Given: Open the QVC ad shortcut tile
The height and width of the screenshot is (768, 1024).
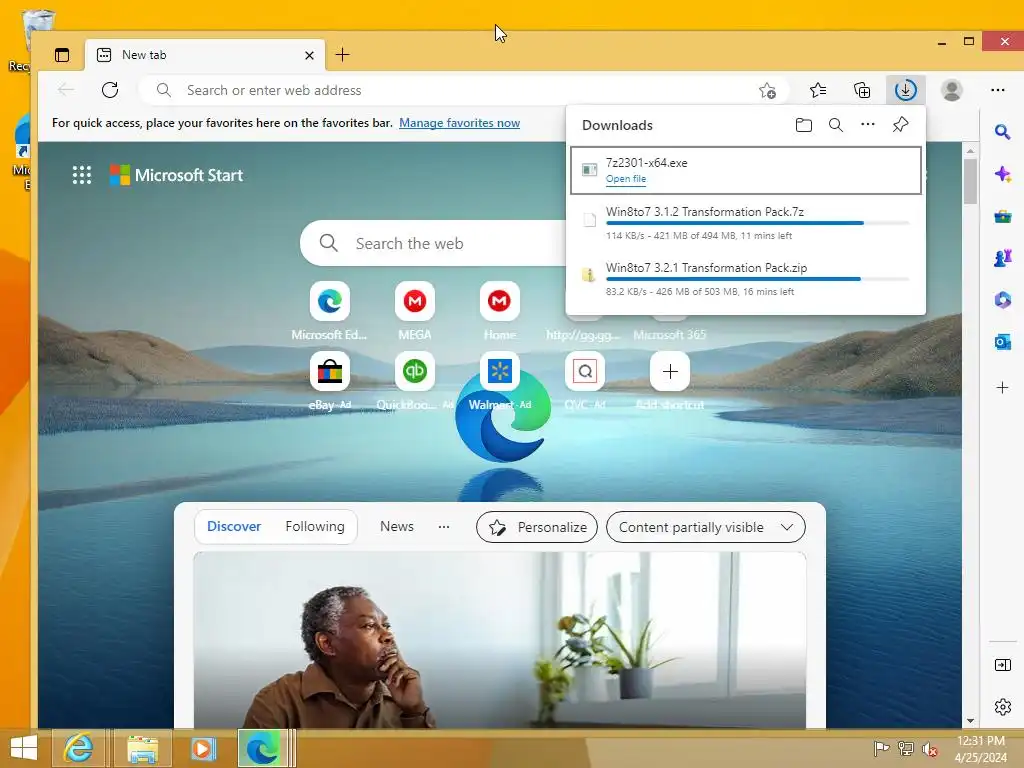Looking at the screenshot, I should click(x=584, y=372).
